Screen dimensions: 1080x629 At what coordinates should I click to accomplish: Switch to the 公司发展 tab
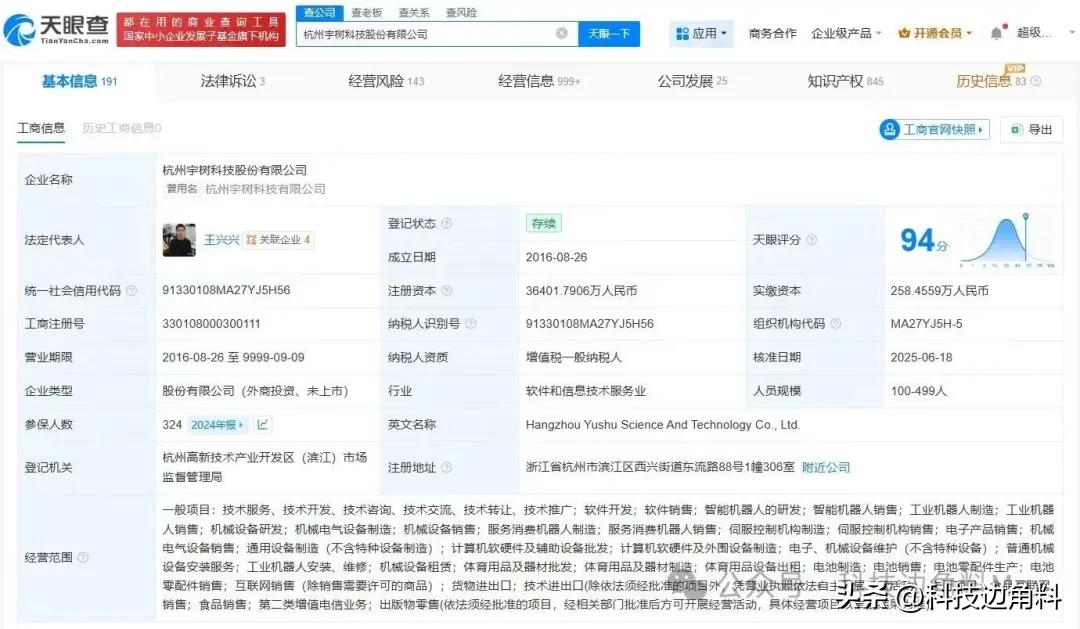click(692, 81)
